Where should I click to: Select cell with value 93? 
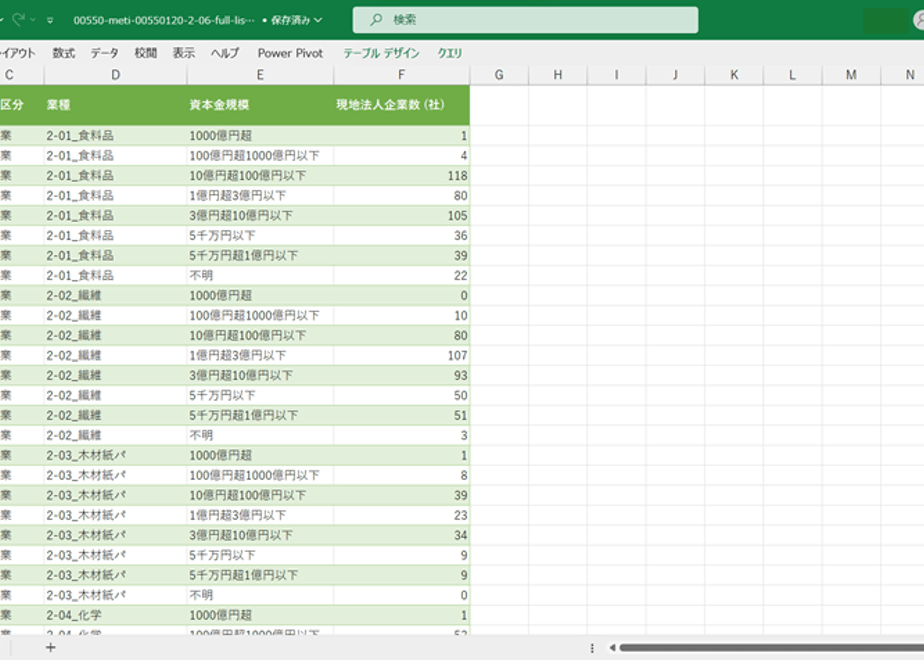click(x=401, y=375)
